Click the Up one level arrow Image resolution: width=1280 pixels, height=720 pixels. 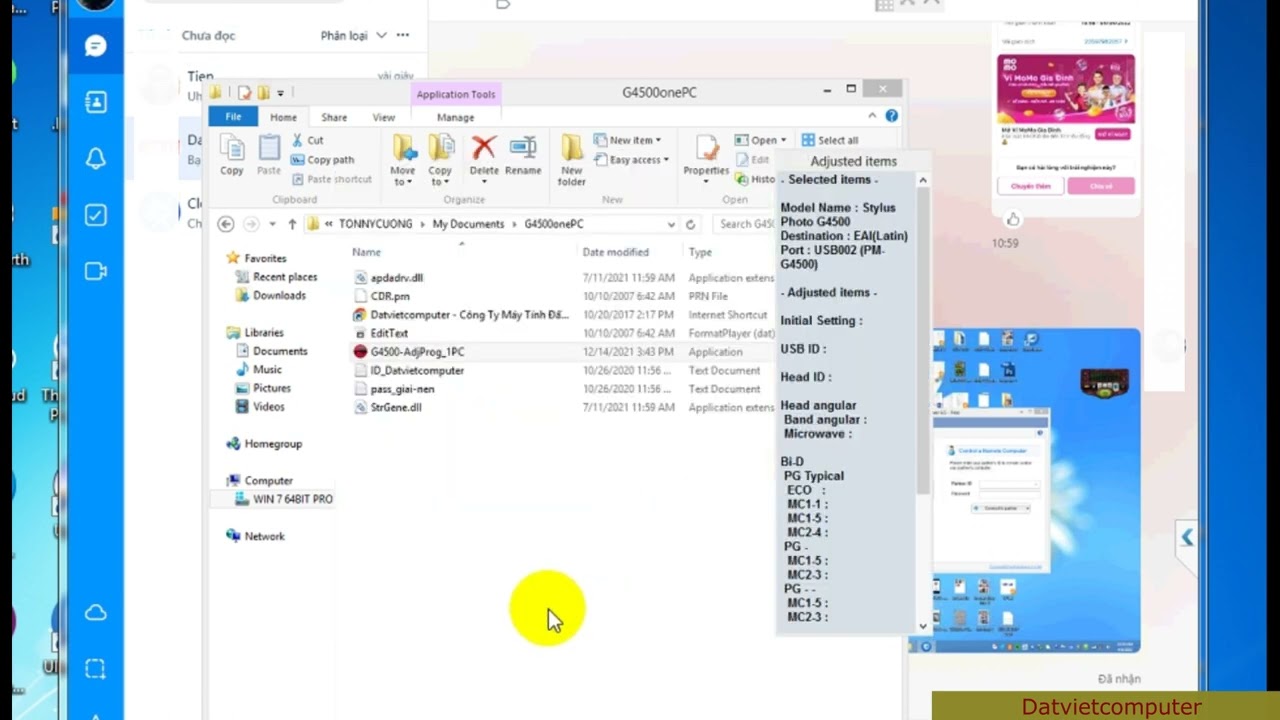pyautogui.click(x=292, y=224)
